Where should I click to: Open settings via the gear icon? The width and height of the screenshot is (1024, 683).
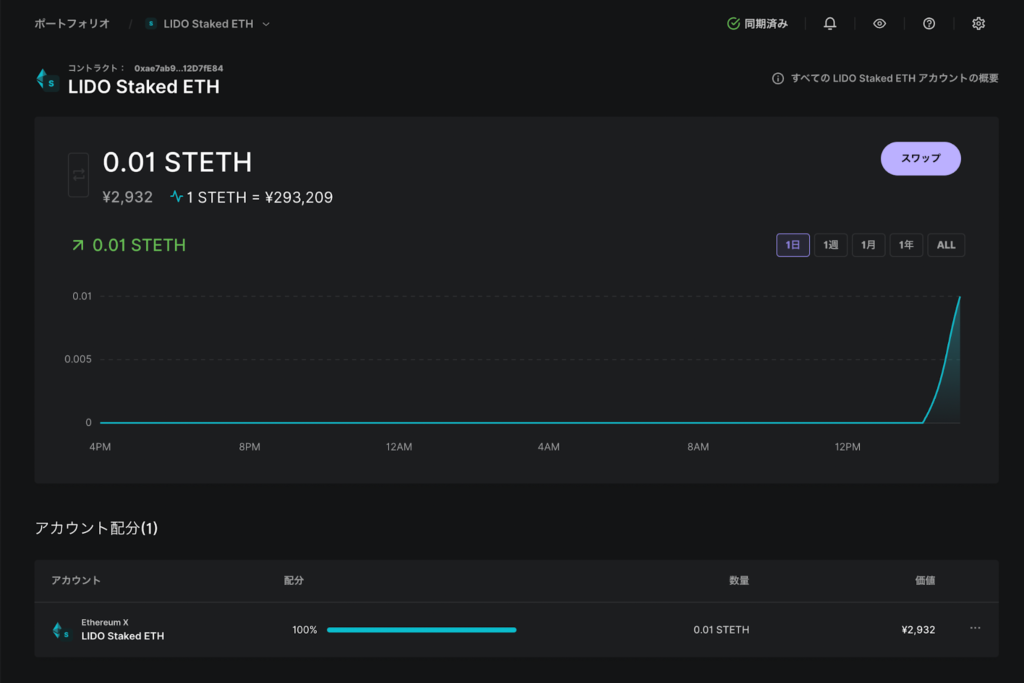(x=978, y=24)
